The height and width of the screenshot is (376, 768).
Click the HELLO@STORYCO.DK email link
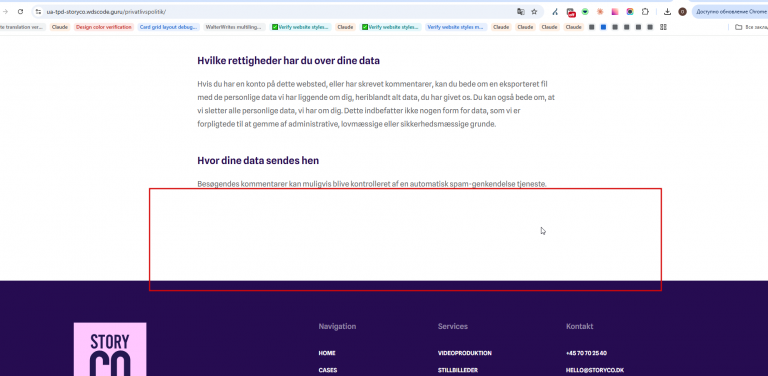tap(595, 370)
